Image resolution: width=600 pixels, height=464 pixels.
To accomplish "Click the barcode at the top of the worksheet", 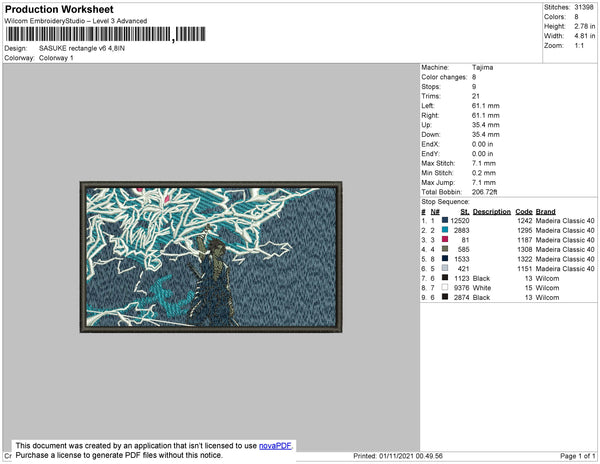I will click(88, 36).
